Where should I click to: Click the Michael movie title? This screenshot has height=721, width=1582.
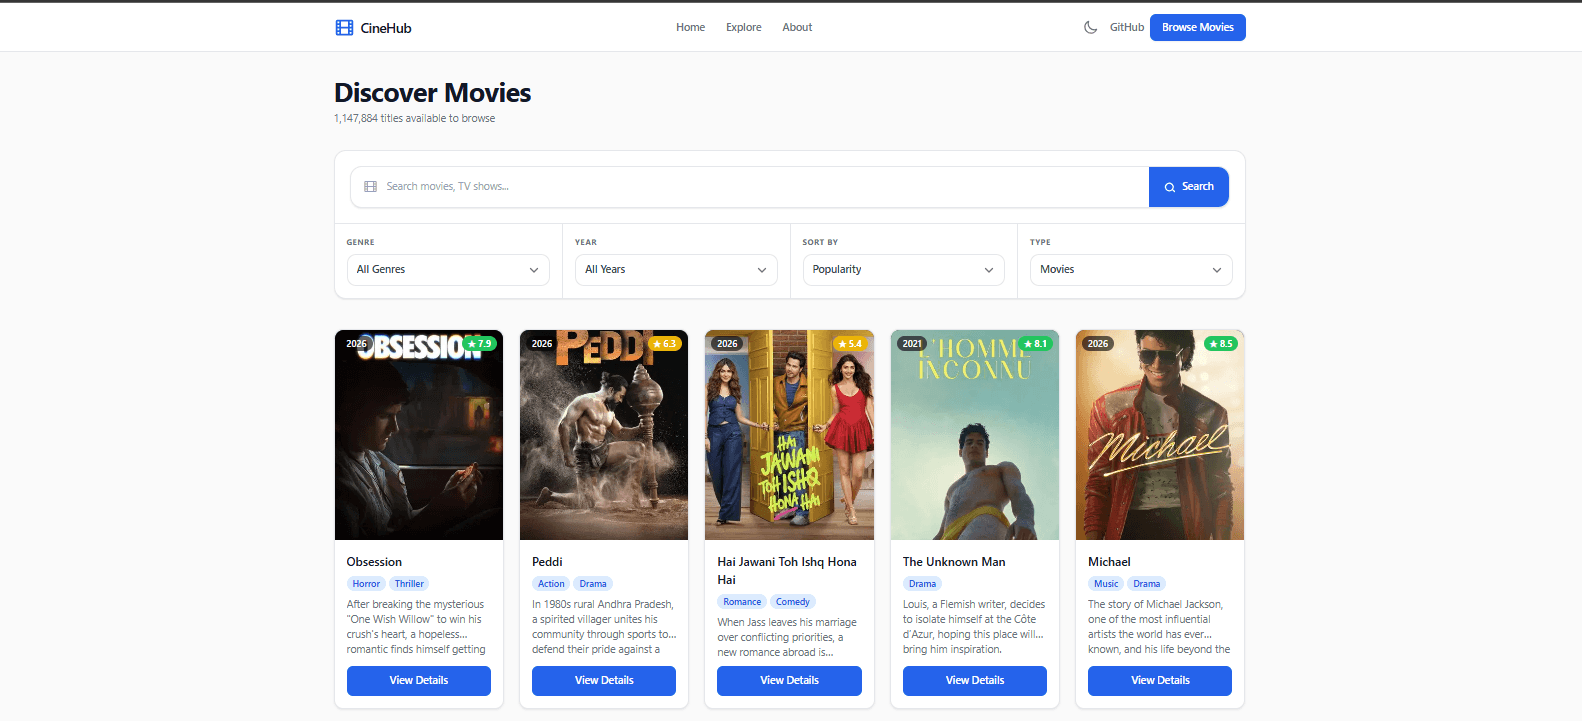click(1109, 562)
